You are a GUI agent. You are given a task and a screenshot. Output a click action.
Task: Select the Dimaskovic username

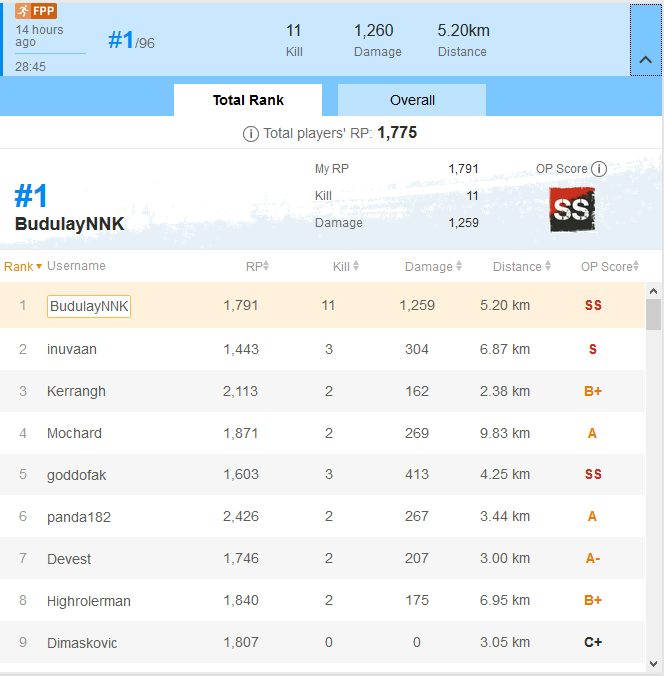(82, 643)
